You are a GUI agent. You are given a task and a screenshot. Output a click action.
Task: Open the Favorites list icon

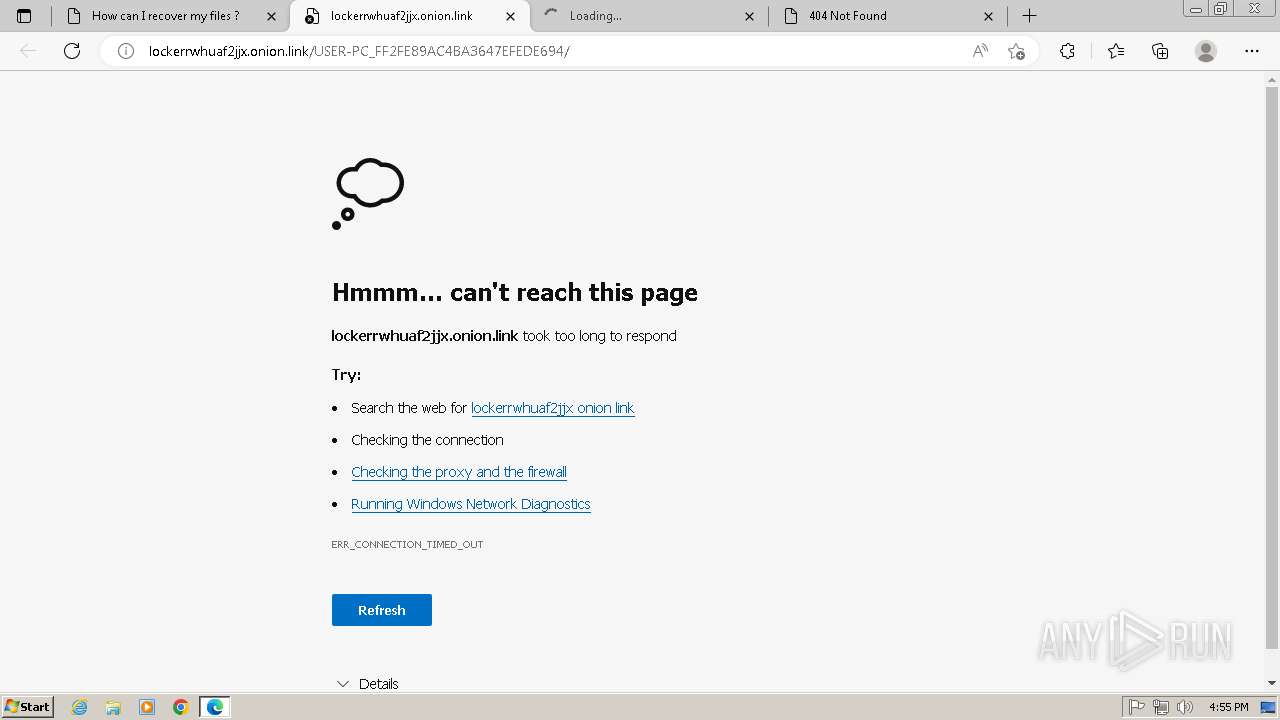click(x=1116, y=51)
